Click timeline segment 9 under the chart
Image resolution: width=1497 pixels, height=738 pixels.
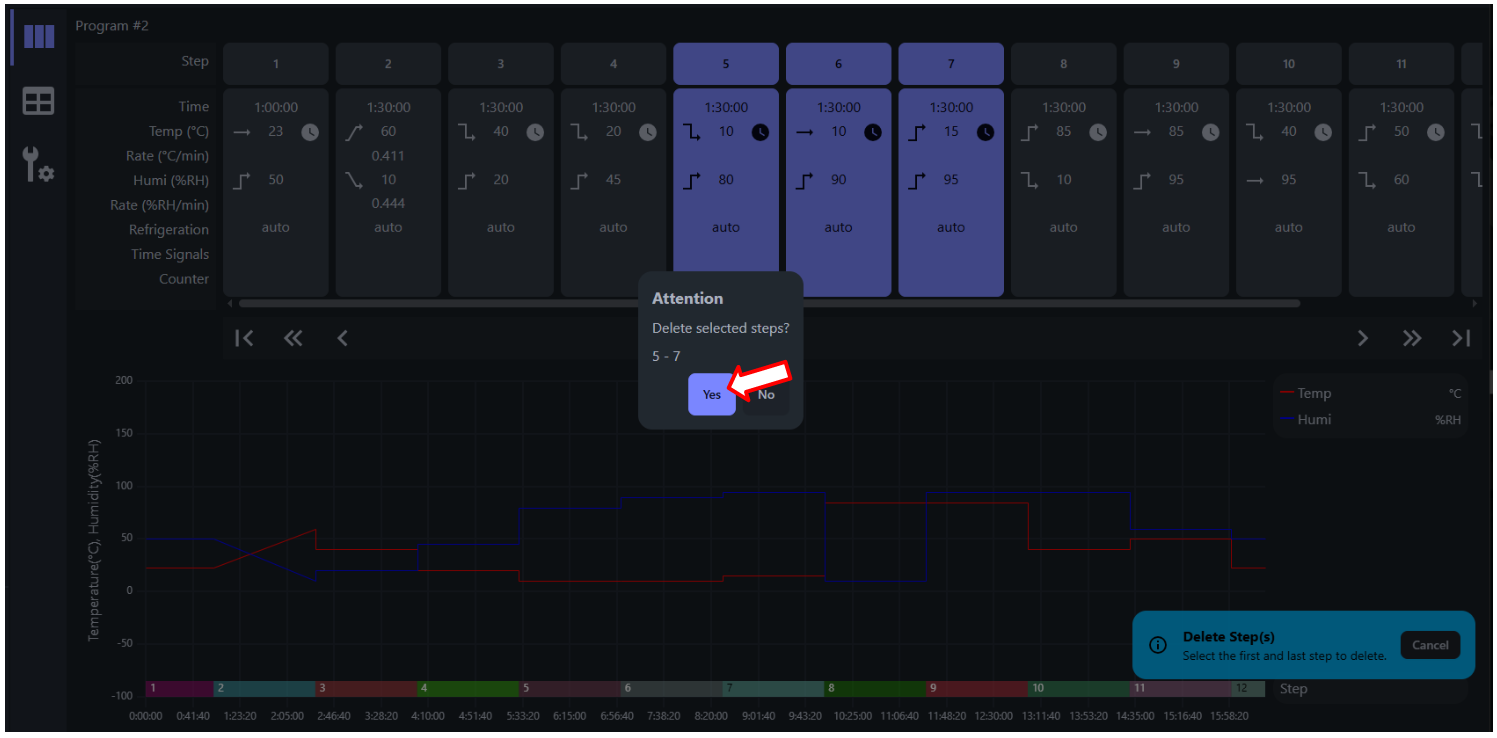point(976,689)
